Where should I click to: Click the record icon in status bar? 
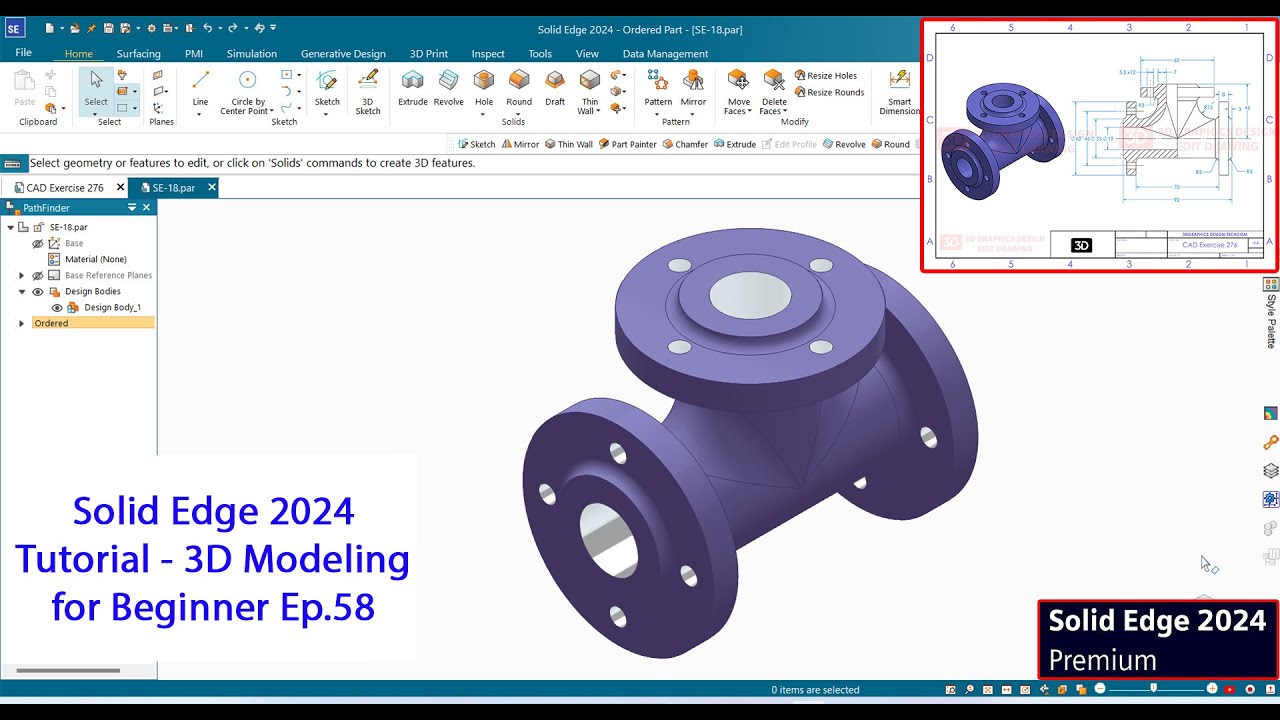pos(1249,689)
